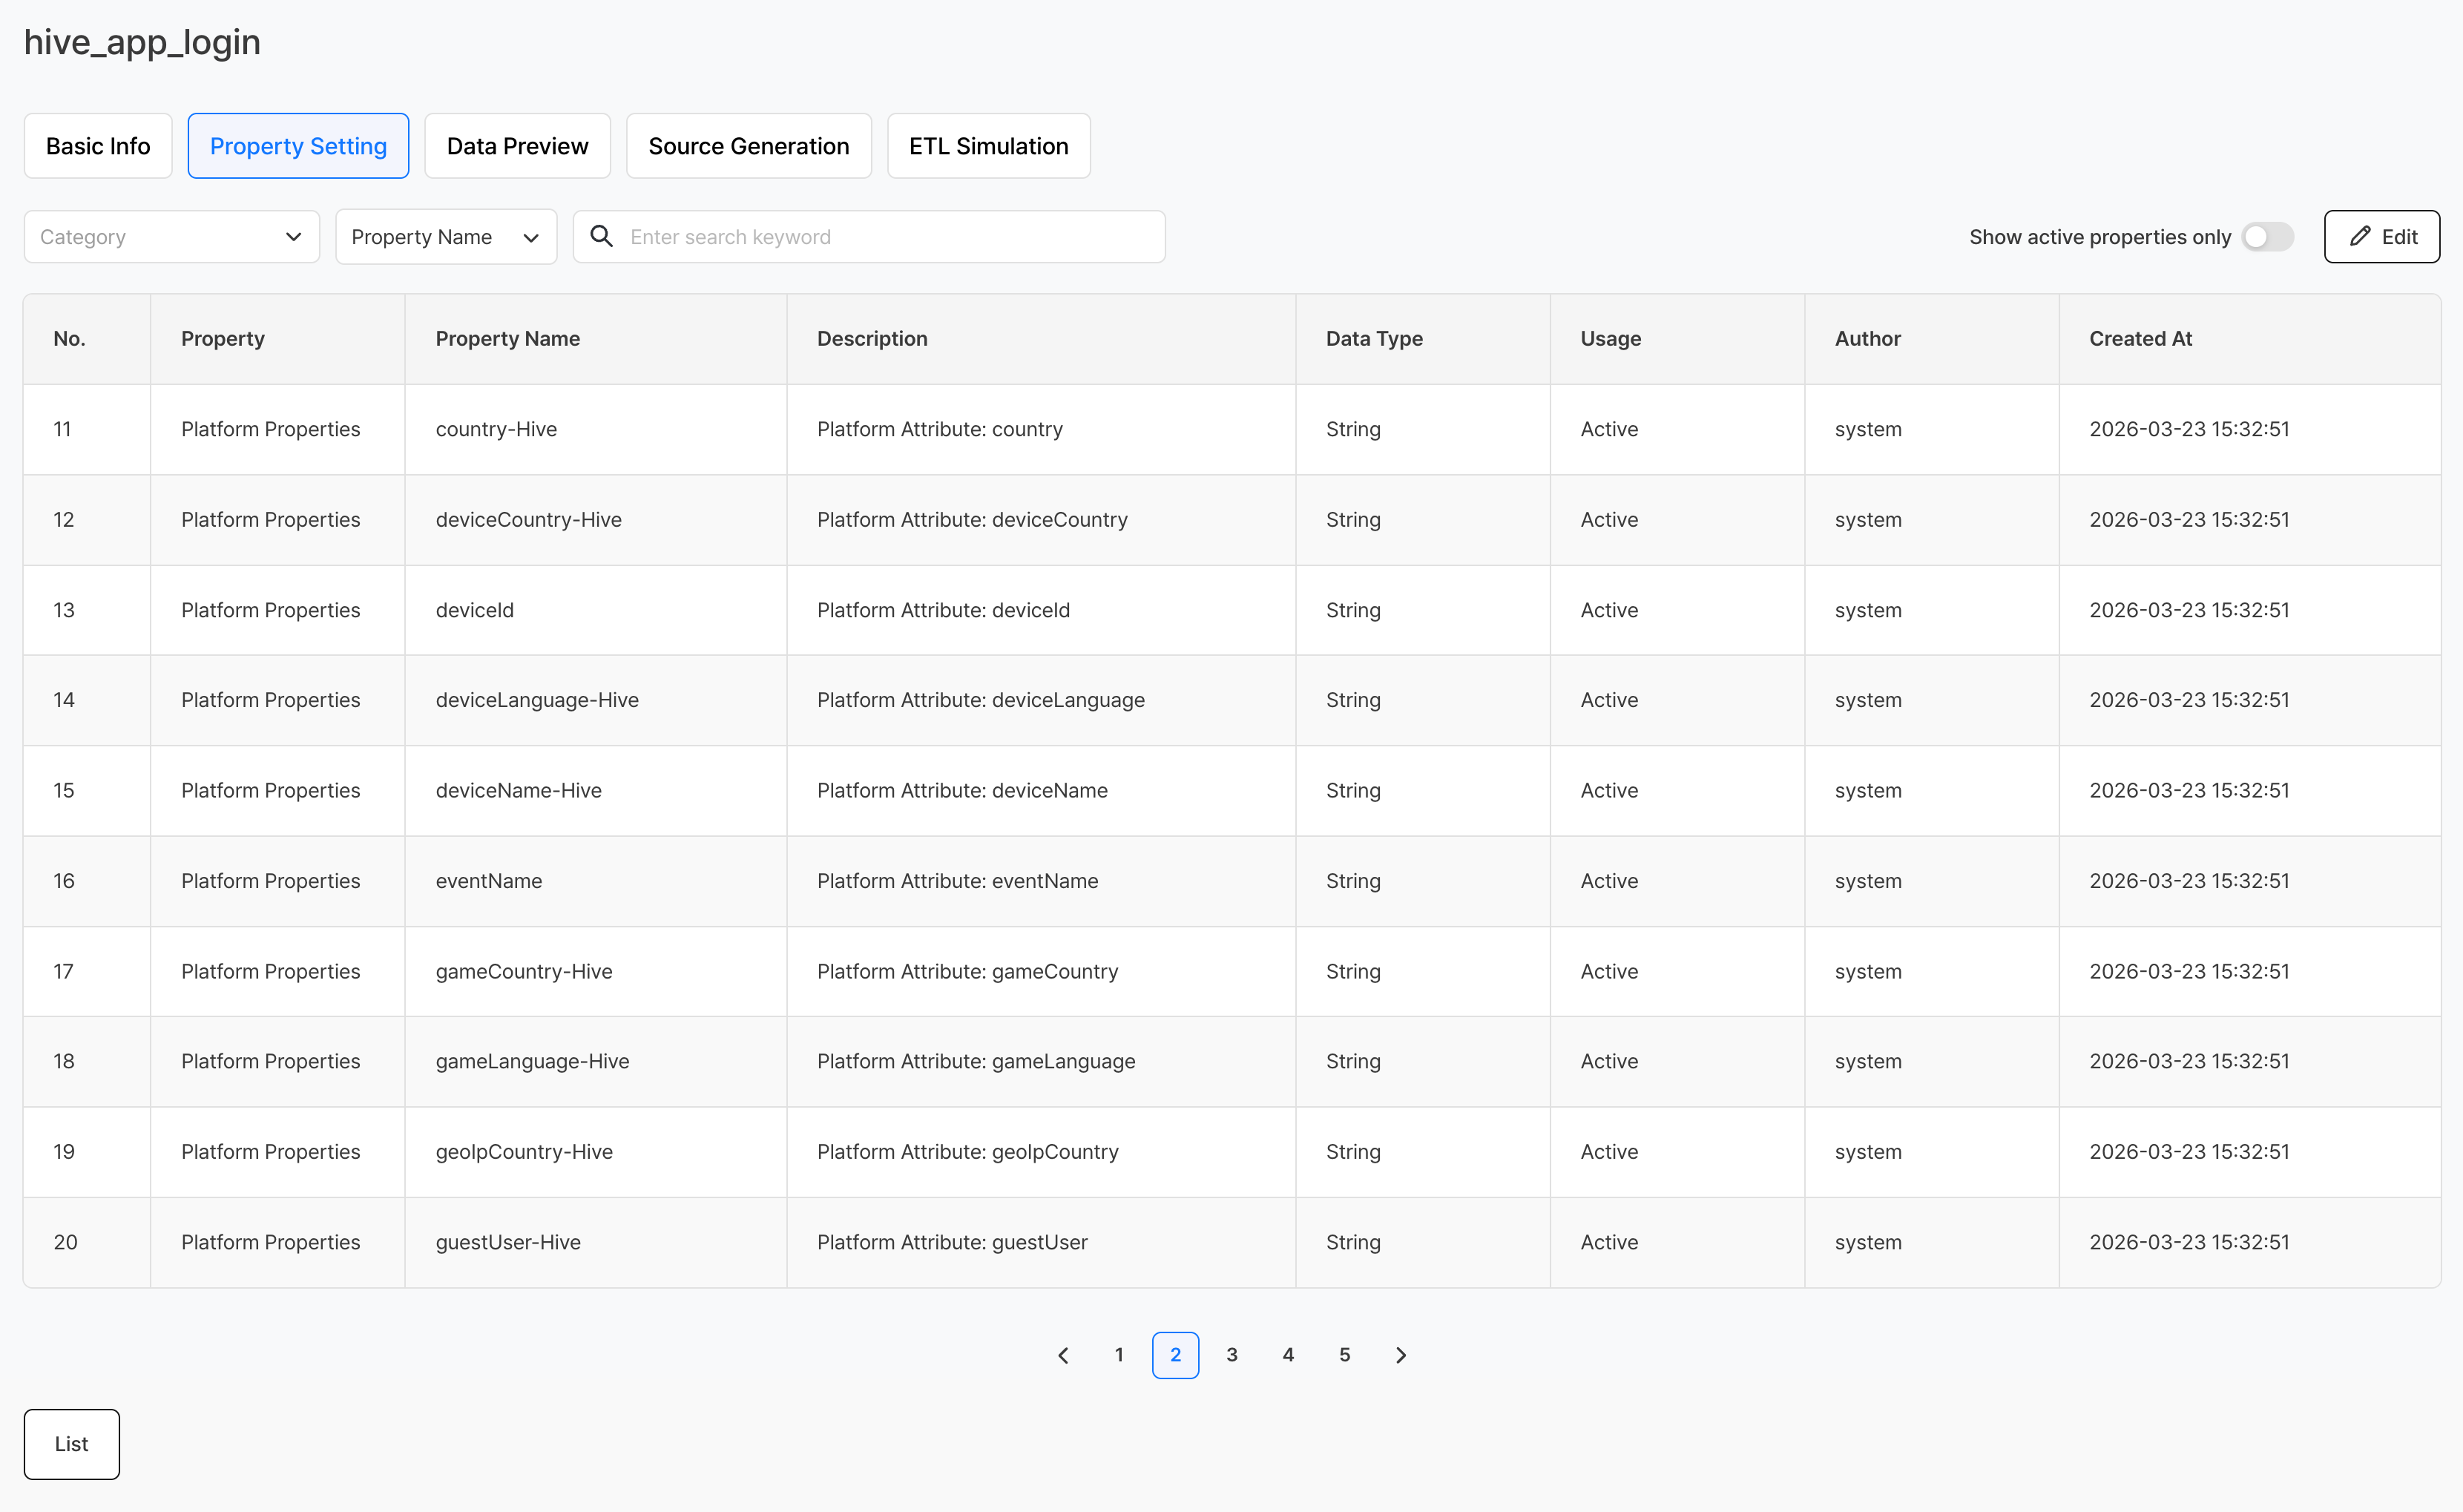
Task: Go to previous page arrow
Action: pos(1063,1355)
